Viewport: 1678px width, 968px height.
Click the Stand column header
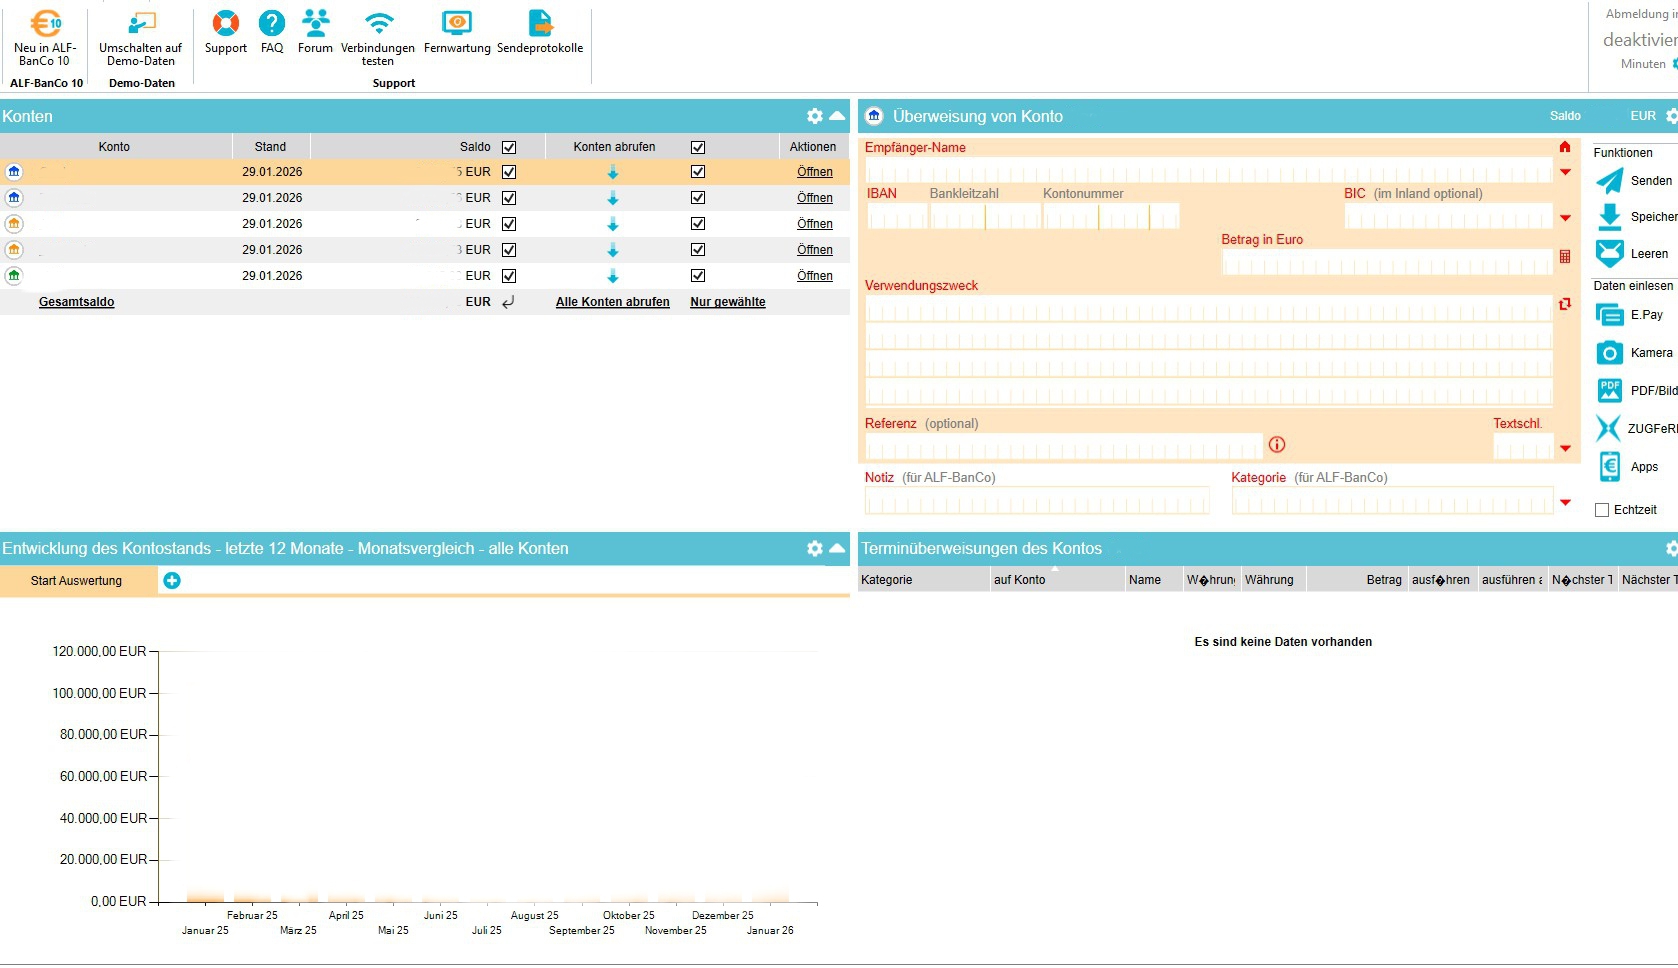click(x=270, y=147)
